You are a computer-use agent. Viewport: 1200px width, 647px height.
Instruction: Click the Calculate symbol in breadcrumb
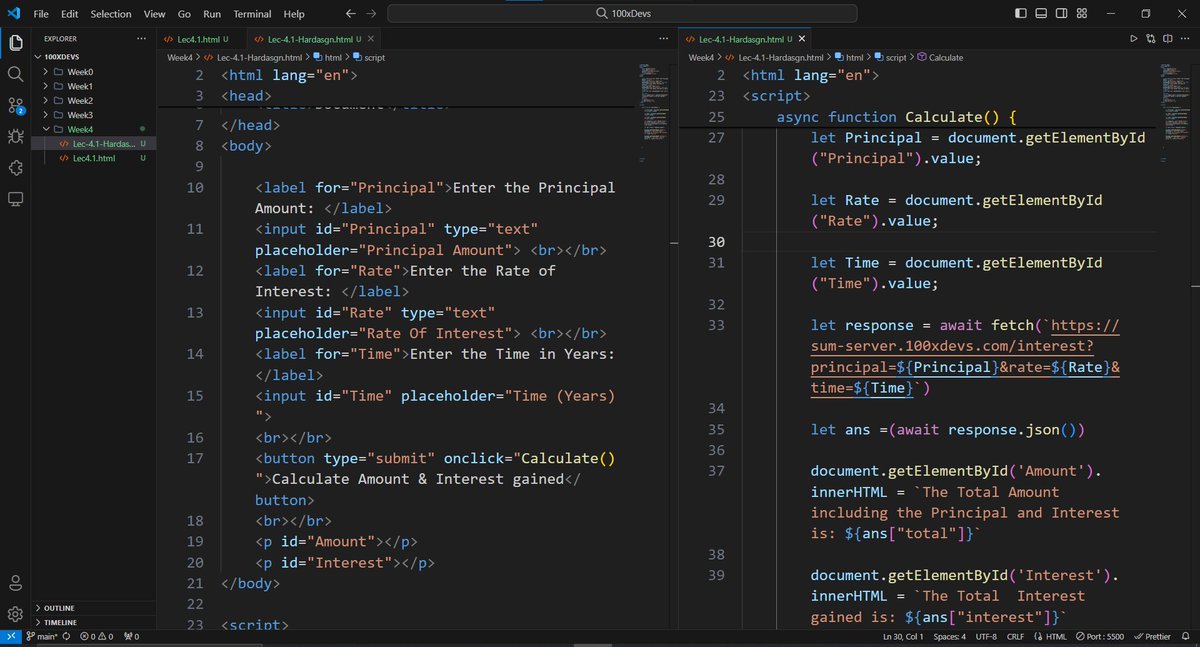pos(939,58)
